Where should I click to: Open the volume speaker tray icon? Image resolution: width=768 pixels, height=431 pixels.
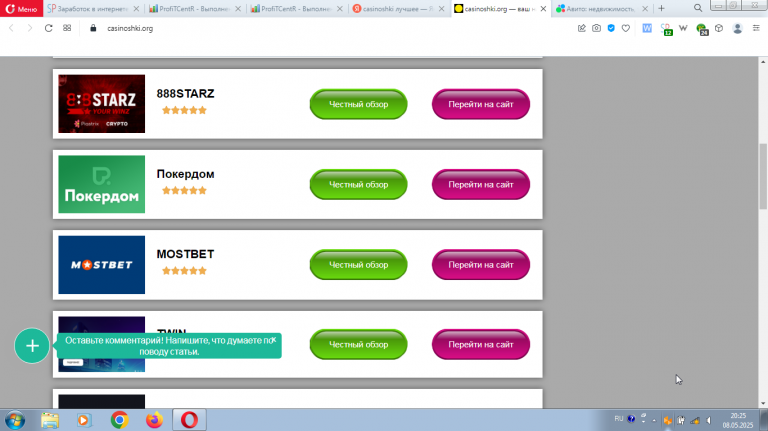pyautogui.click(x=709, y=420)
